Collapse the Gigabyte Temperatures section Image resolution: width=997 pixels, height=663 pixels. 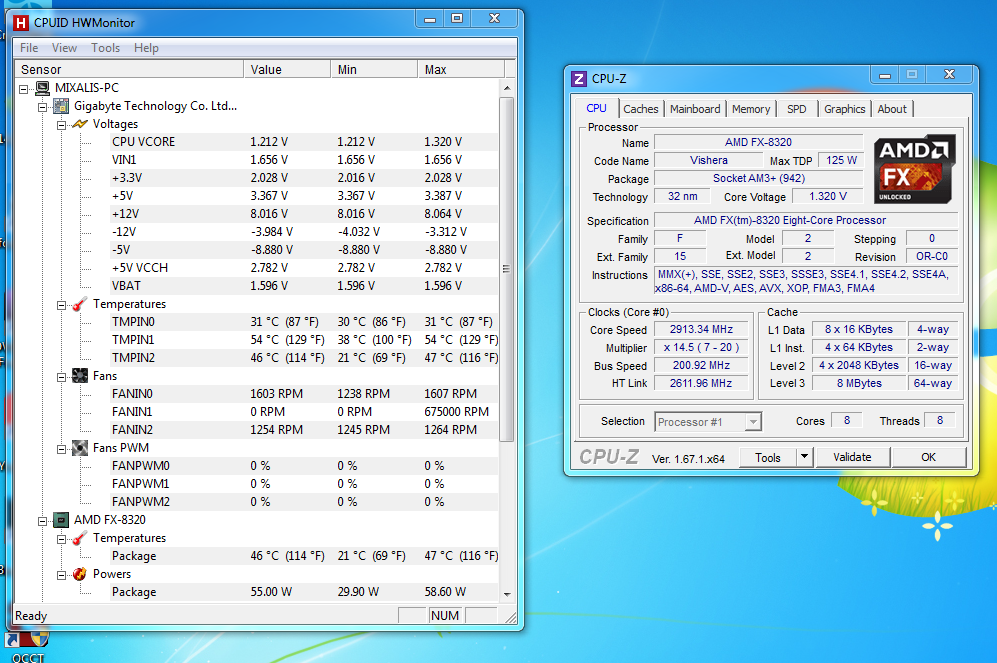[x=61, y=305]
